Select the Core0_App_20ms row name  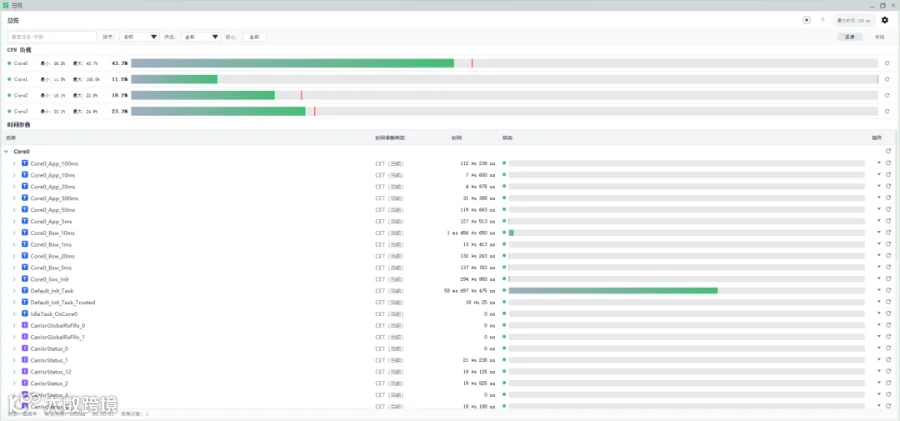(x=53, y=187)
